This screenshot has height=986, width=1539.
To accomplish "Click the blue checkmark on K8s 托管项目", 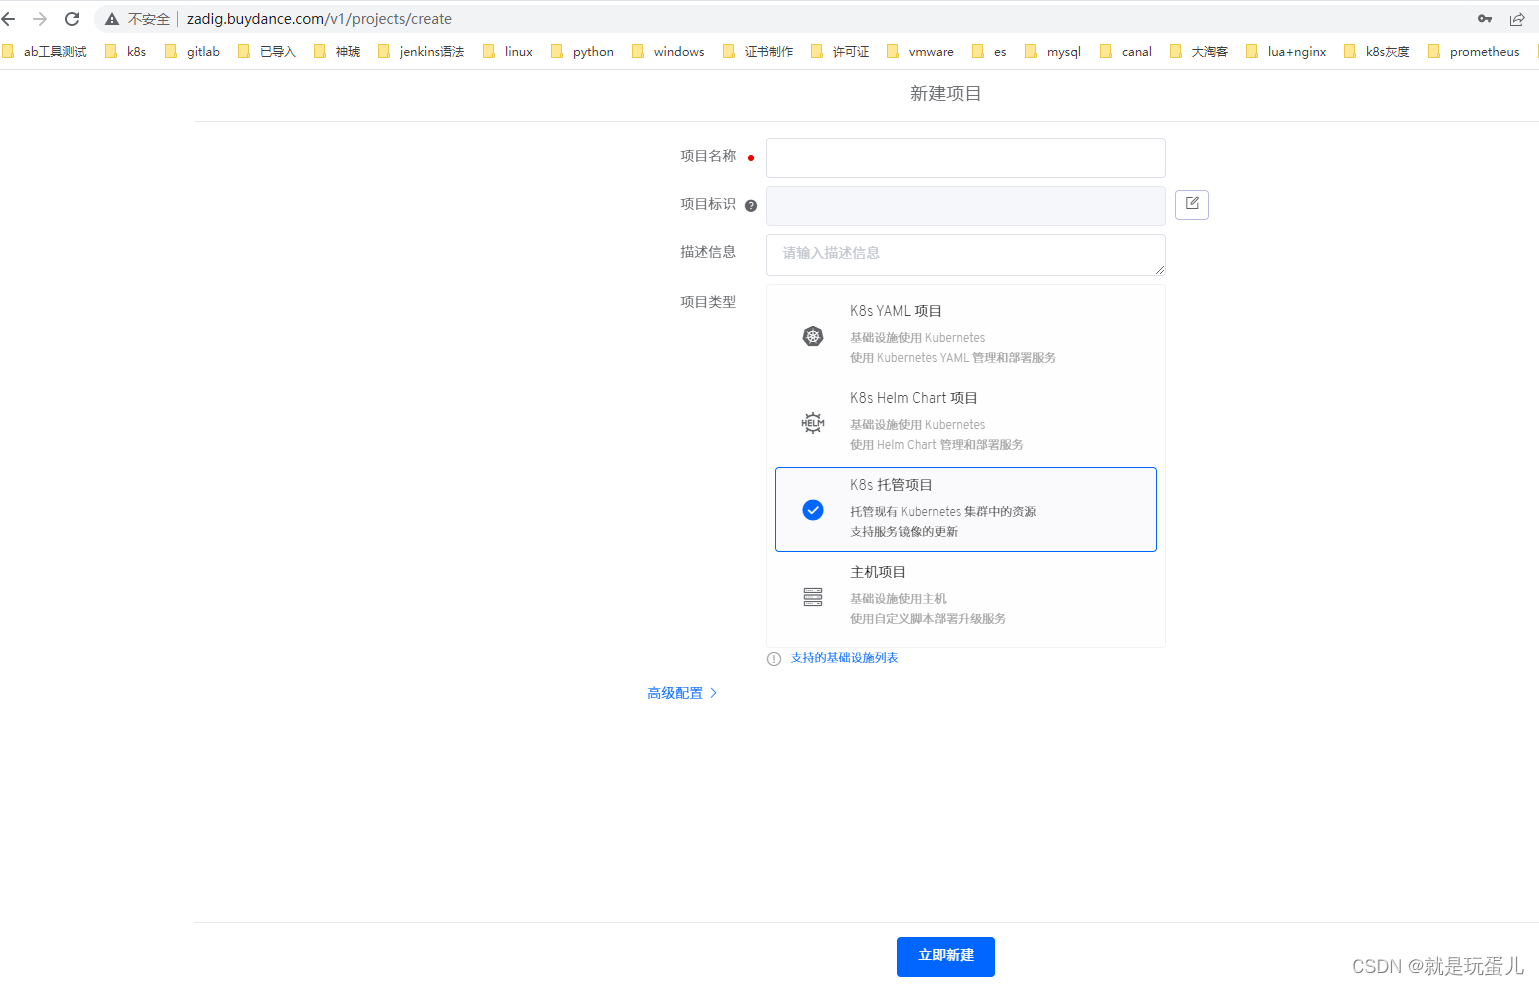I will (x=812, y=510).
